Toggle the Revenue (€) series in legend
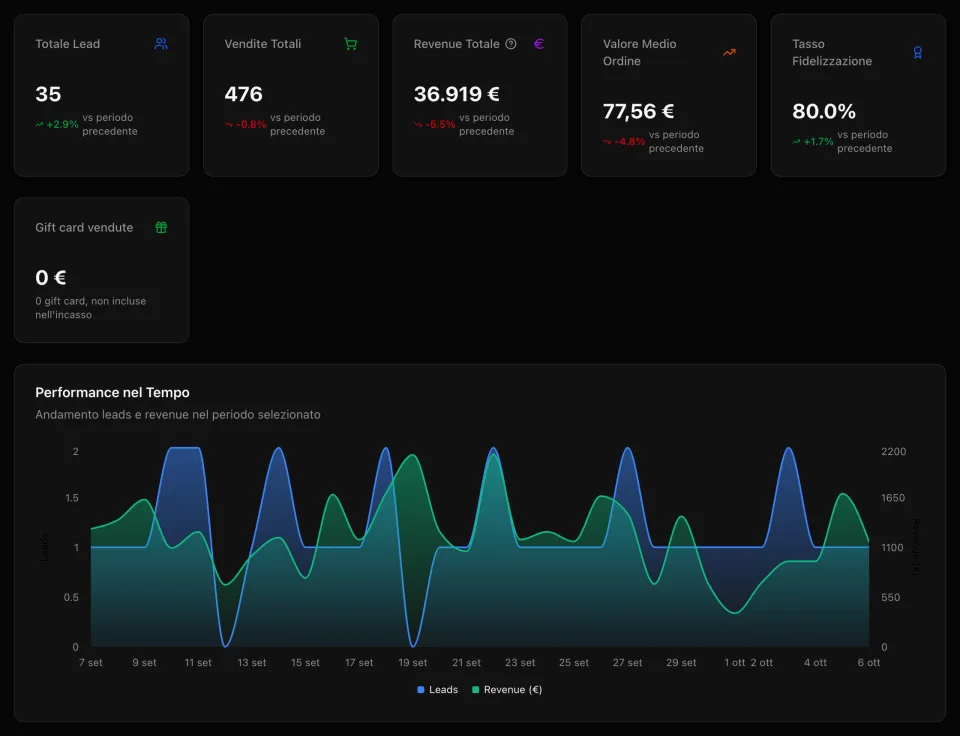Image resolution: width=960 pixels, height=736 pixels. (507, 689)
